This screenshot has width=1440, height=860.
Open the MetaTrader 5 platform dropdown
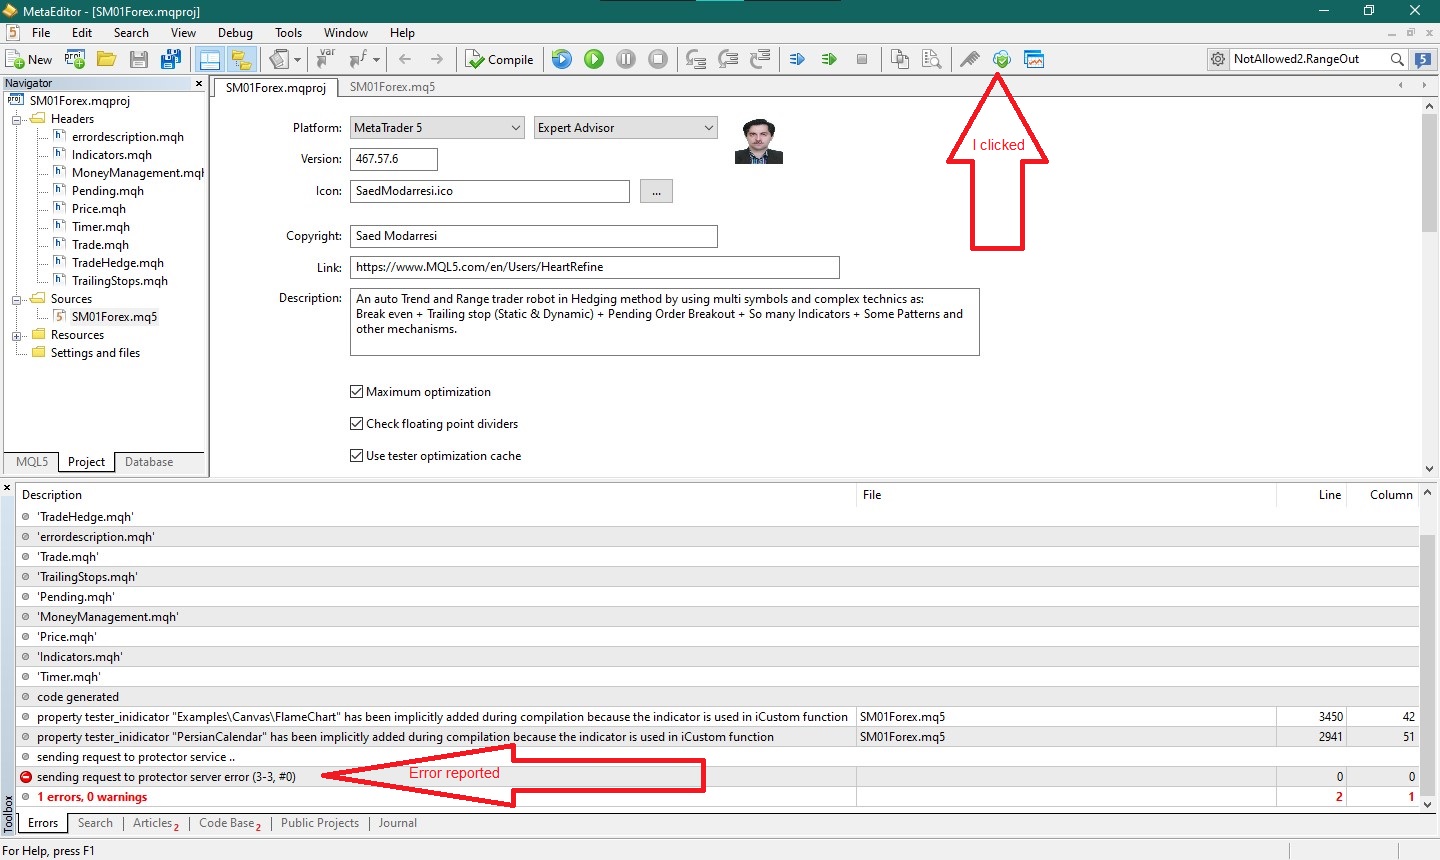(437, 128)
